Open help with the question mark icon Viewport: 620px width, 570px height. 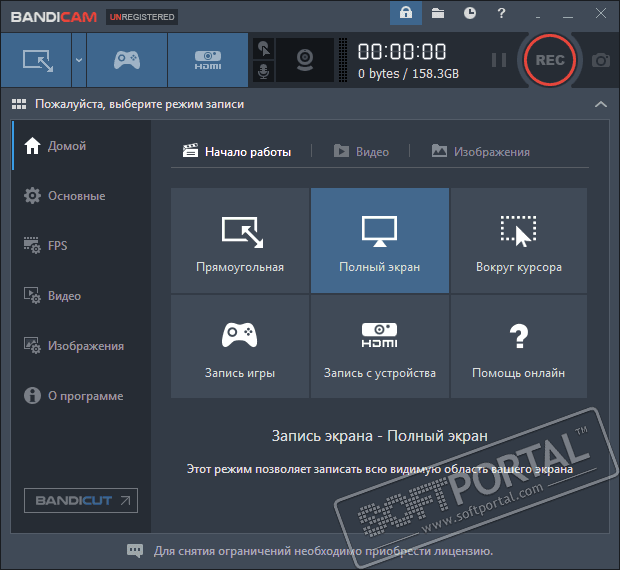(x=501, y=13)
